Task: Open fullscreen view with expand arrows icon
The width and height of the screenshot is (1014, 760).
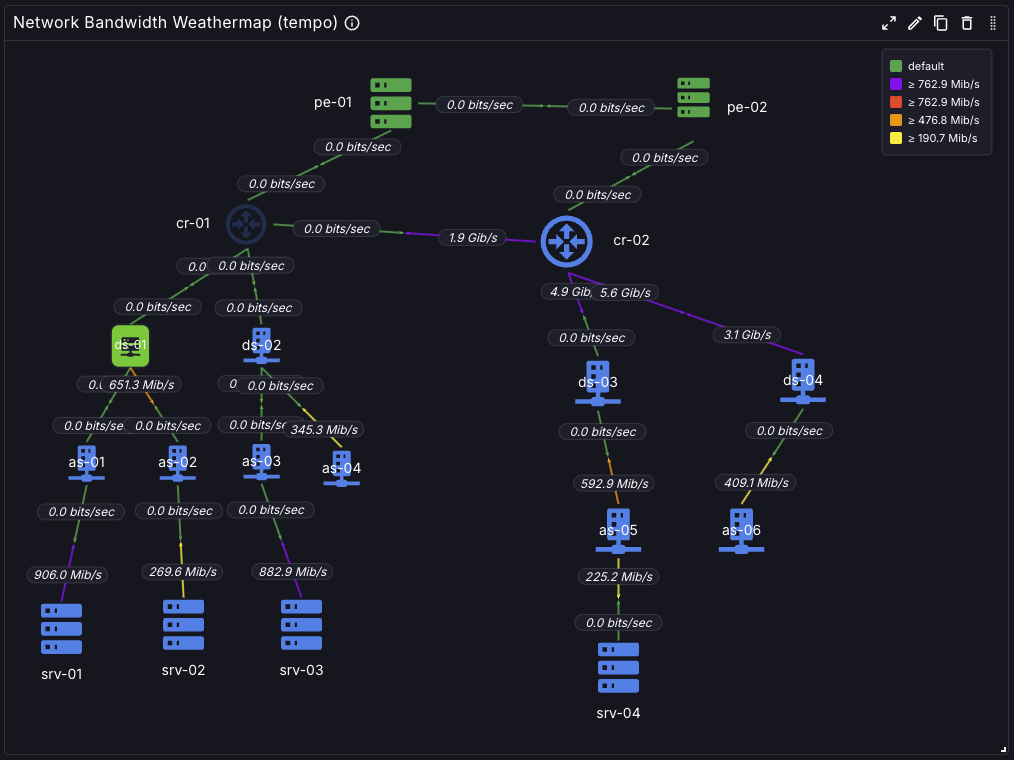Action: point(889,23)
